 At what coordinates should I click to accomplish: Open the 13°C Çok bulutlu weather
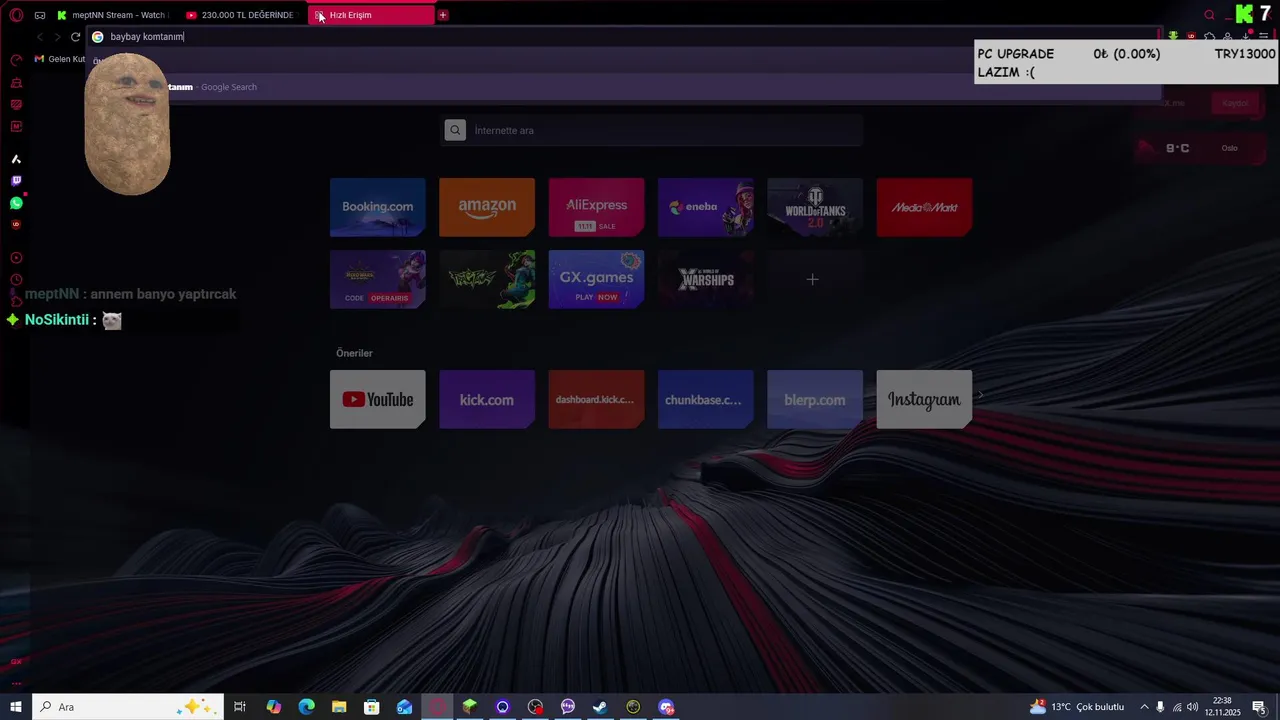[x=1078, y=707]
